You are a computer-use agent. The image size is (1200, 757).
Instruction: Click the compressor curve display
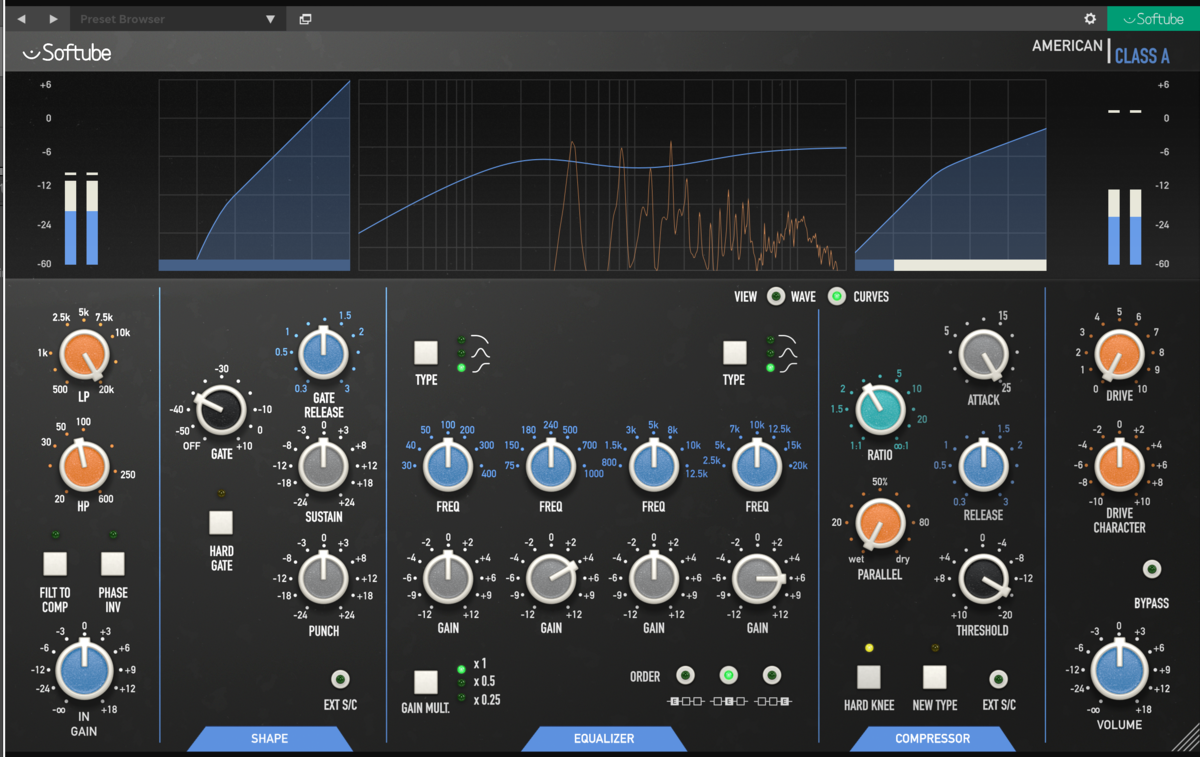tap(951, 175)
